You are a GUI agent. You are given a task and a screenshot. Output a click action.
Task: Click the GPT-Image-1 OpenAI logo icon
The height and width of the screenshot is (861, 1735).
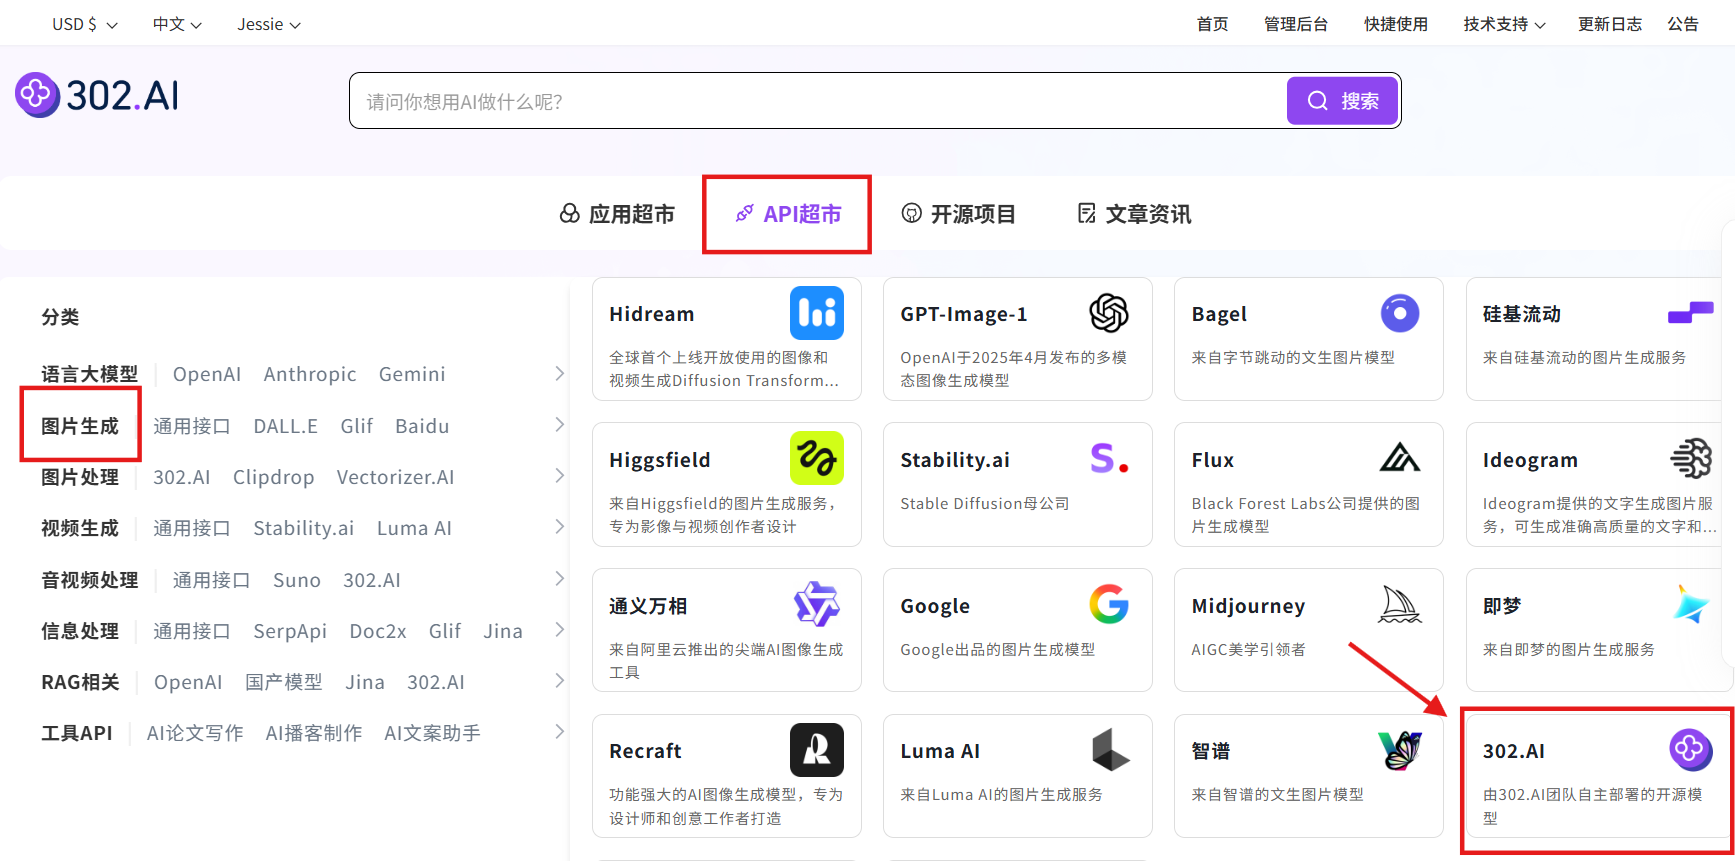point(1108,313)
